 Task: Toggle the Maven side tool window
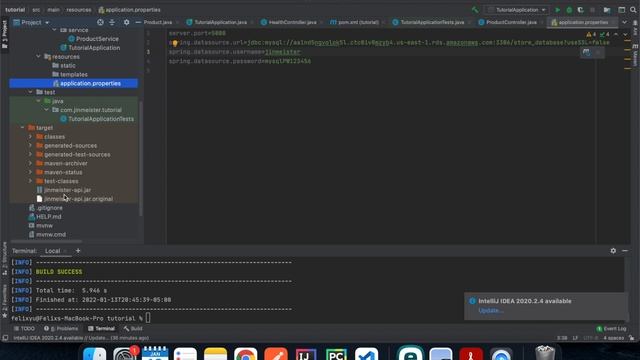point(635,55)
